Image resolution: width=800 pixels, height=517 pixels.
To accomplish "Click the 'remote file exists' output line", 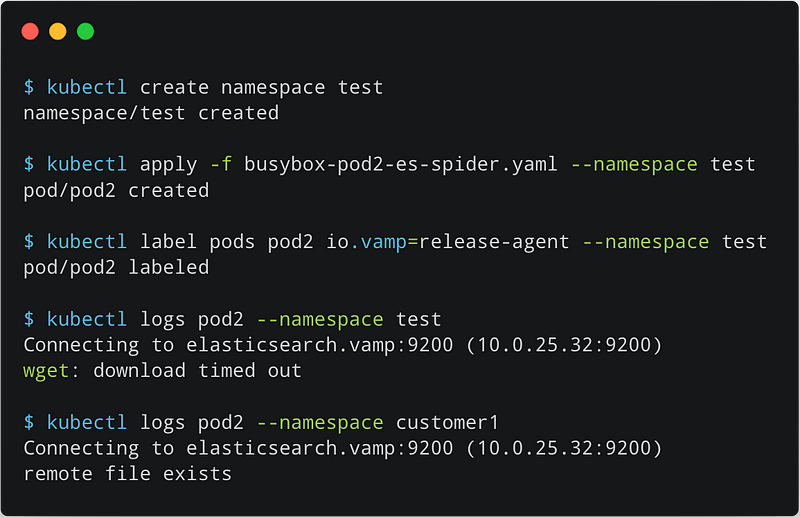I will pyautogui.click(x=128, y=474).
